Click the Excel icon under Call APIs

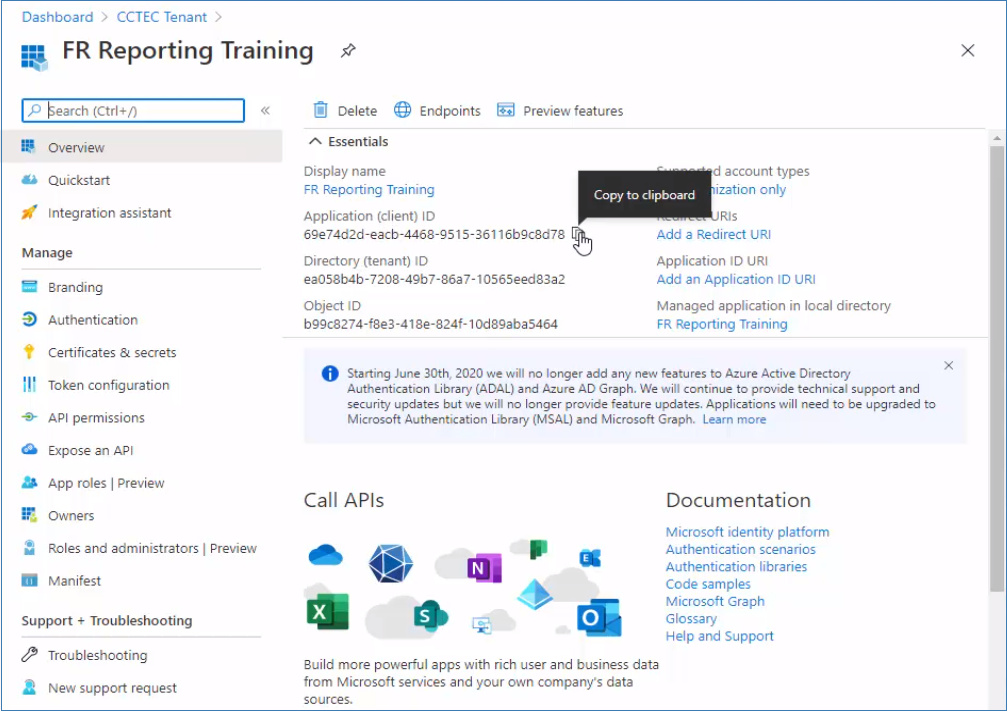point(328,612)
